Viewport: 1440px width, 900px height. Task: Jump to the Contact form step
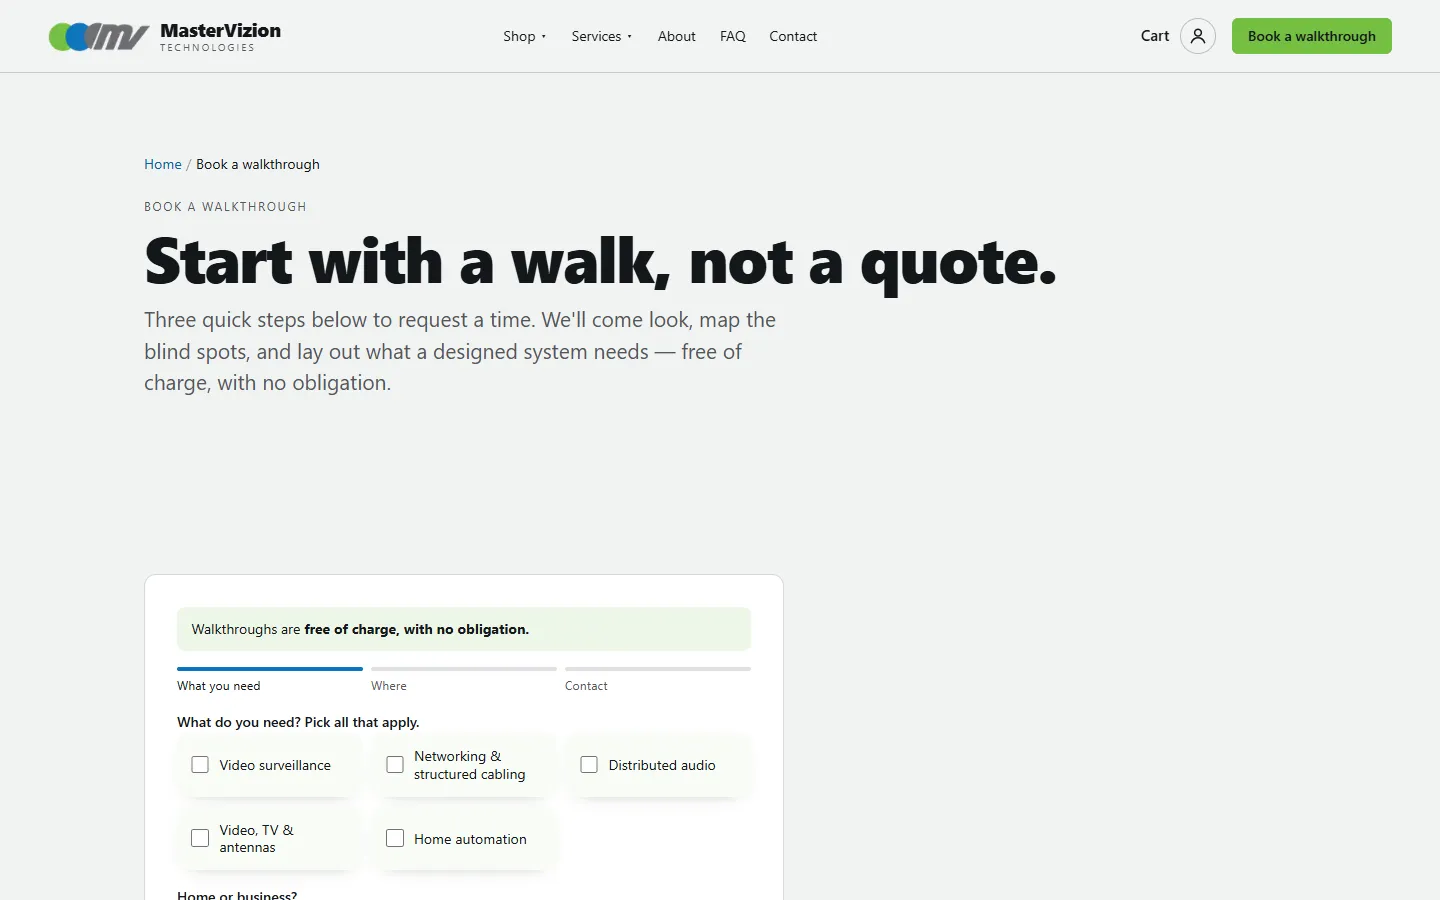[x=658, y=680]
